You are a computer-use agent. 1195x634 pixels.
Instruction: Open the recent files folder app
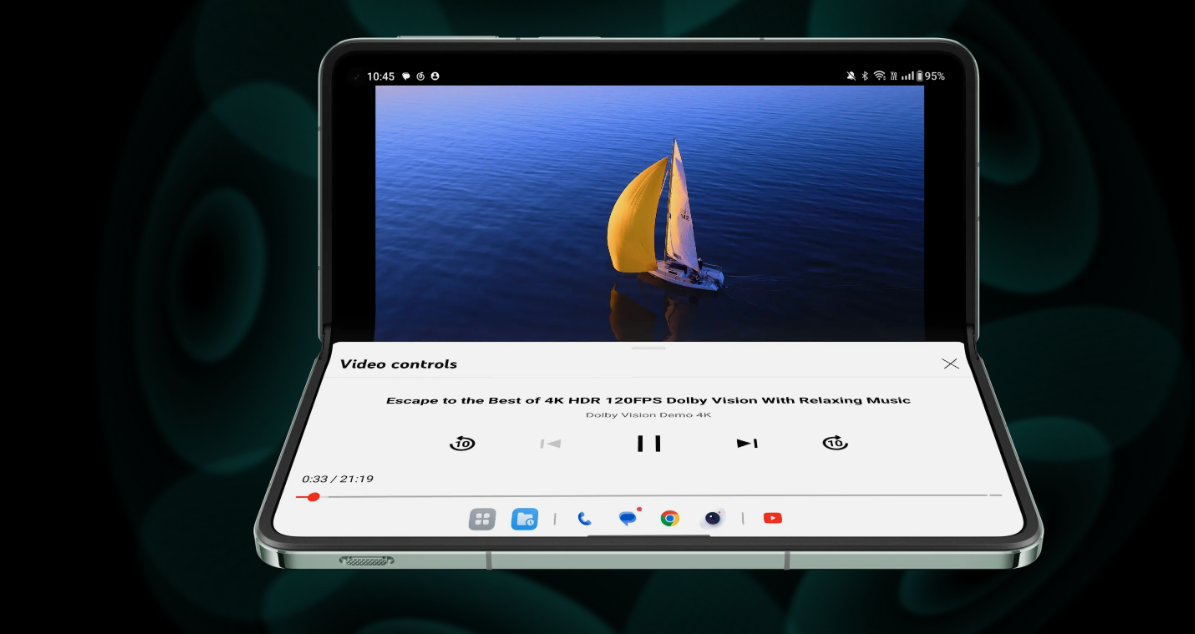pos(524,519)
